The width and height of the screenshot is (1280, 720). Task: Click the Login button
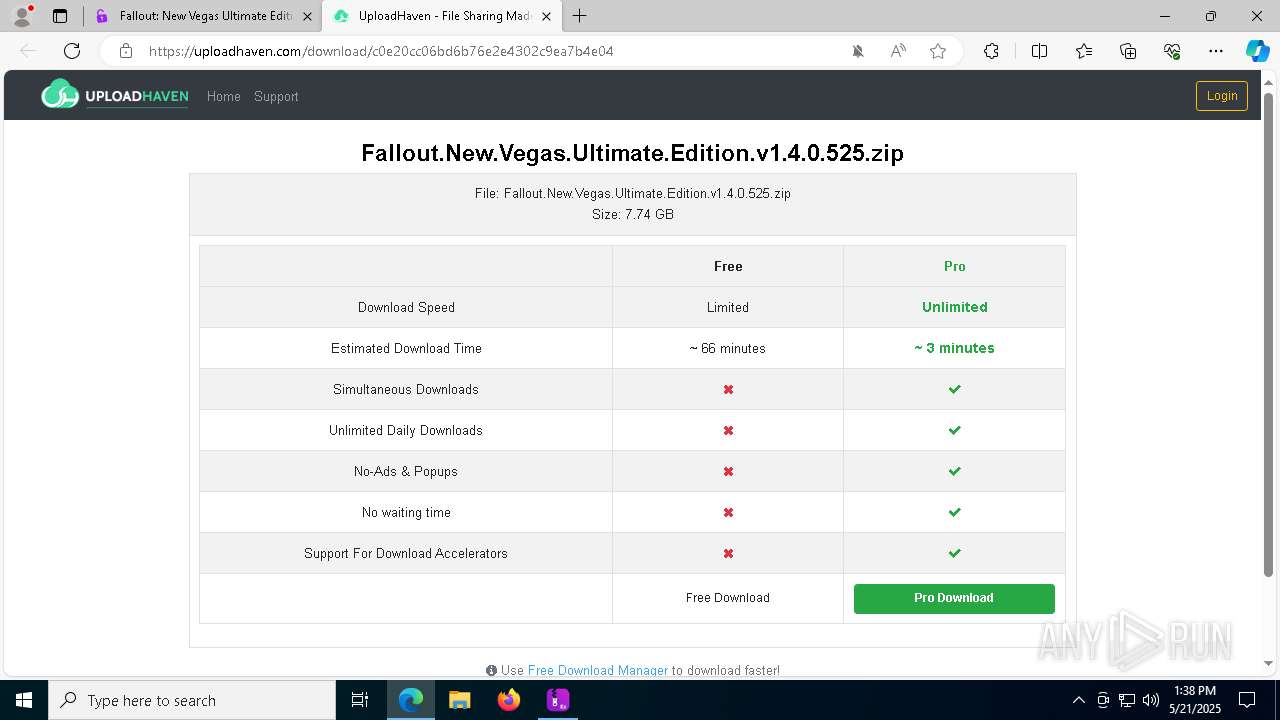[1221, 96]
